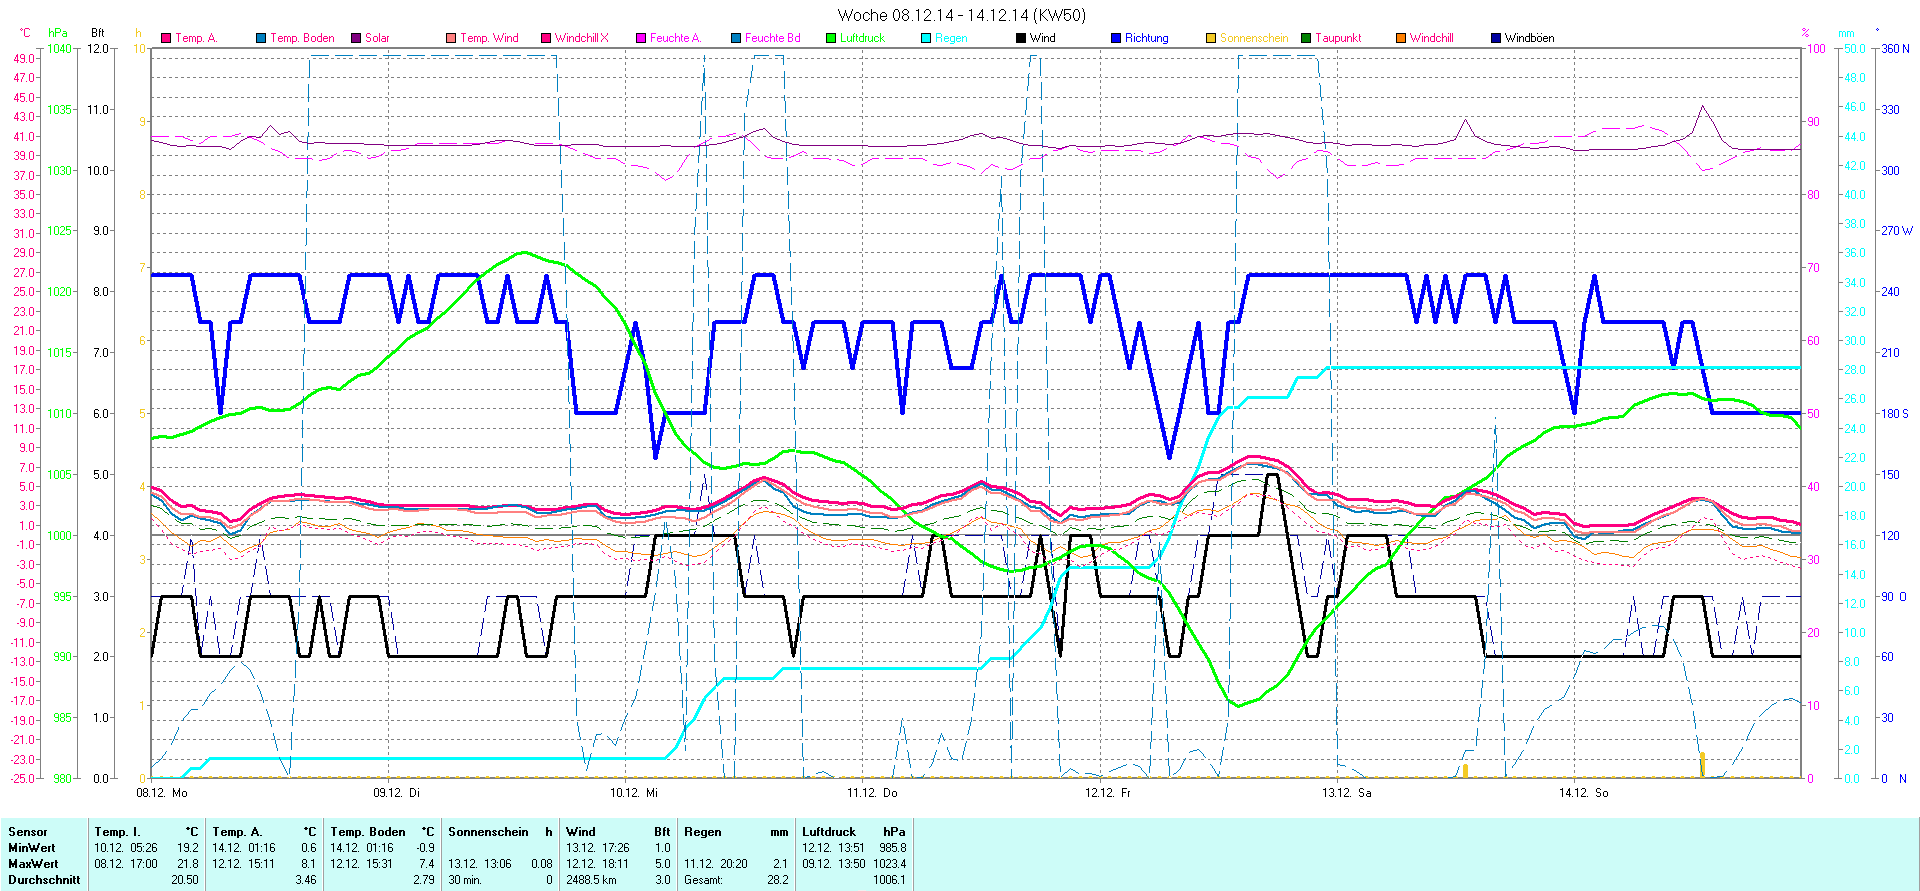Click the Regen mm column header in table
The height and width of the screenshot is (891, 1920).
735,832
